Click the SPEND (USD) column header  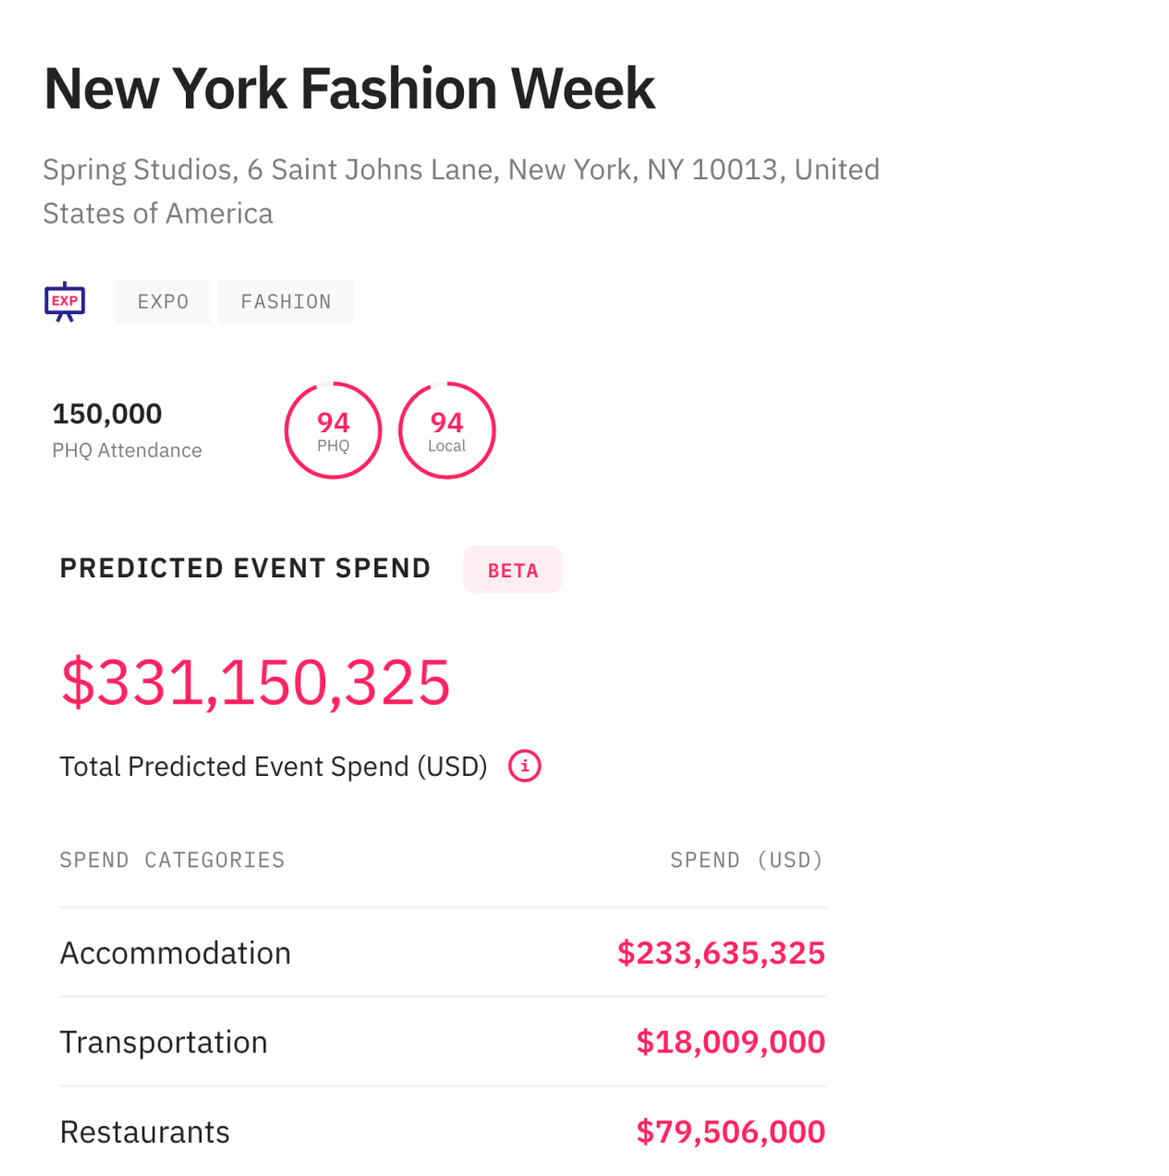(x=745, y=859)
